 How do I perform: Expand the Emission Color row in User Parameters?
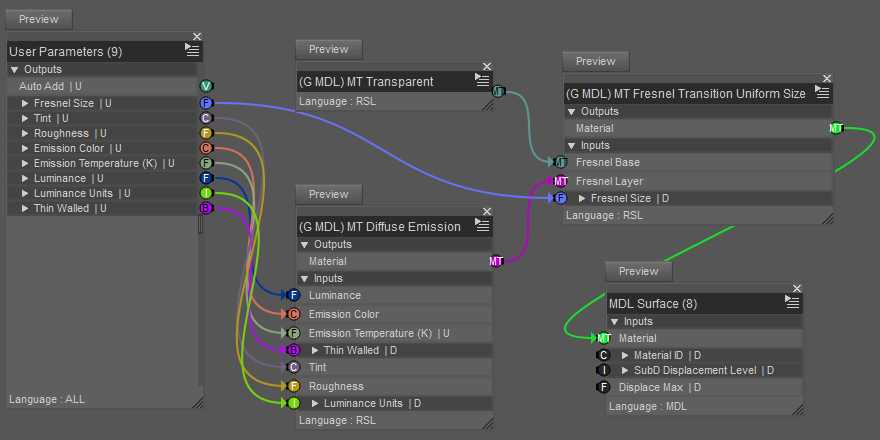tap(25, 148)
